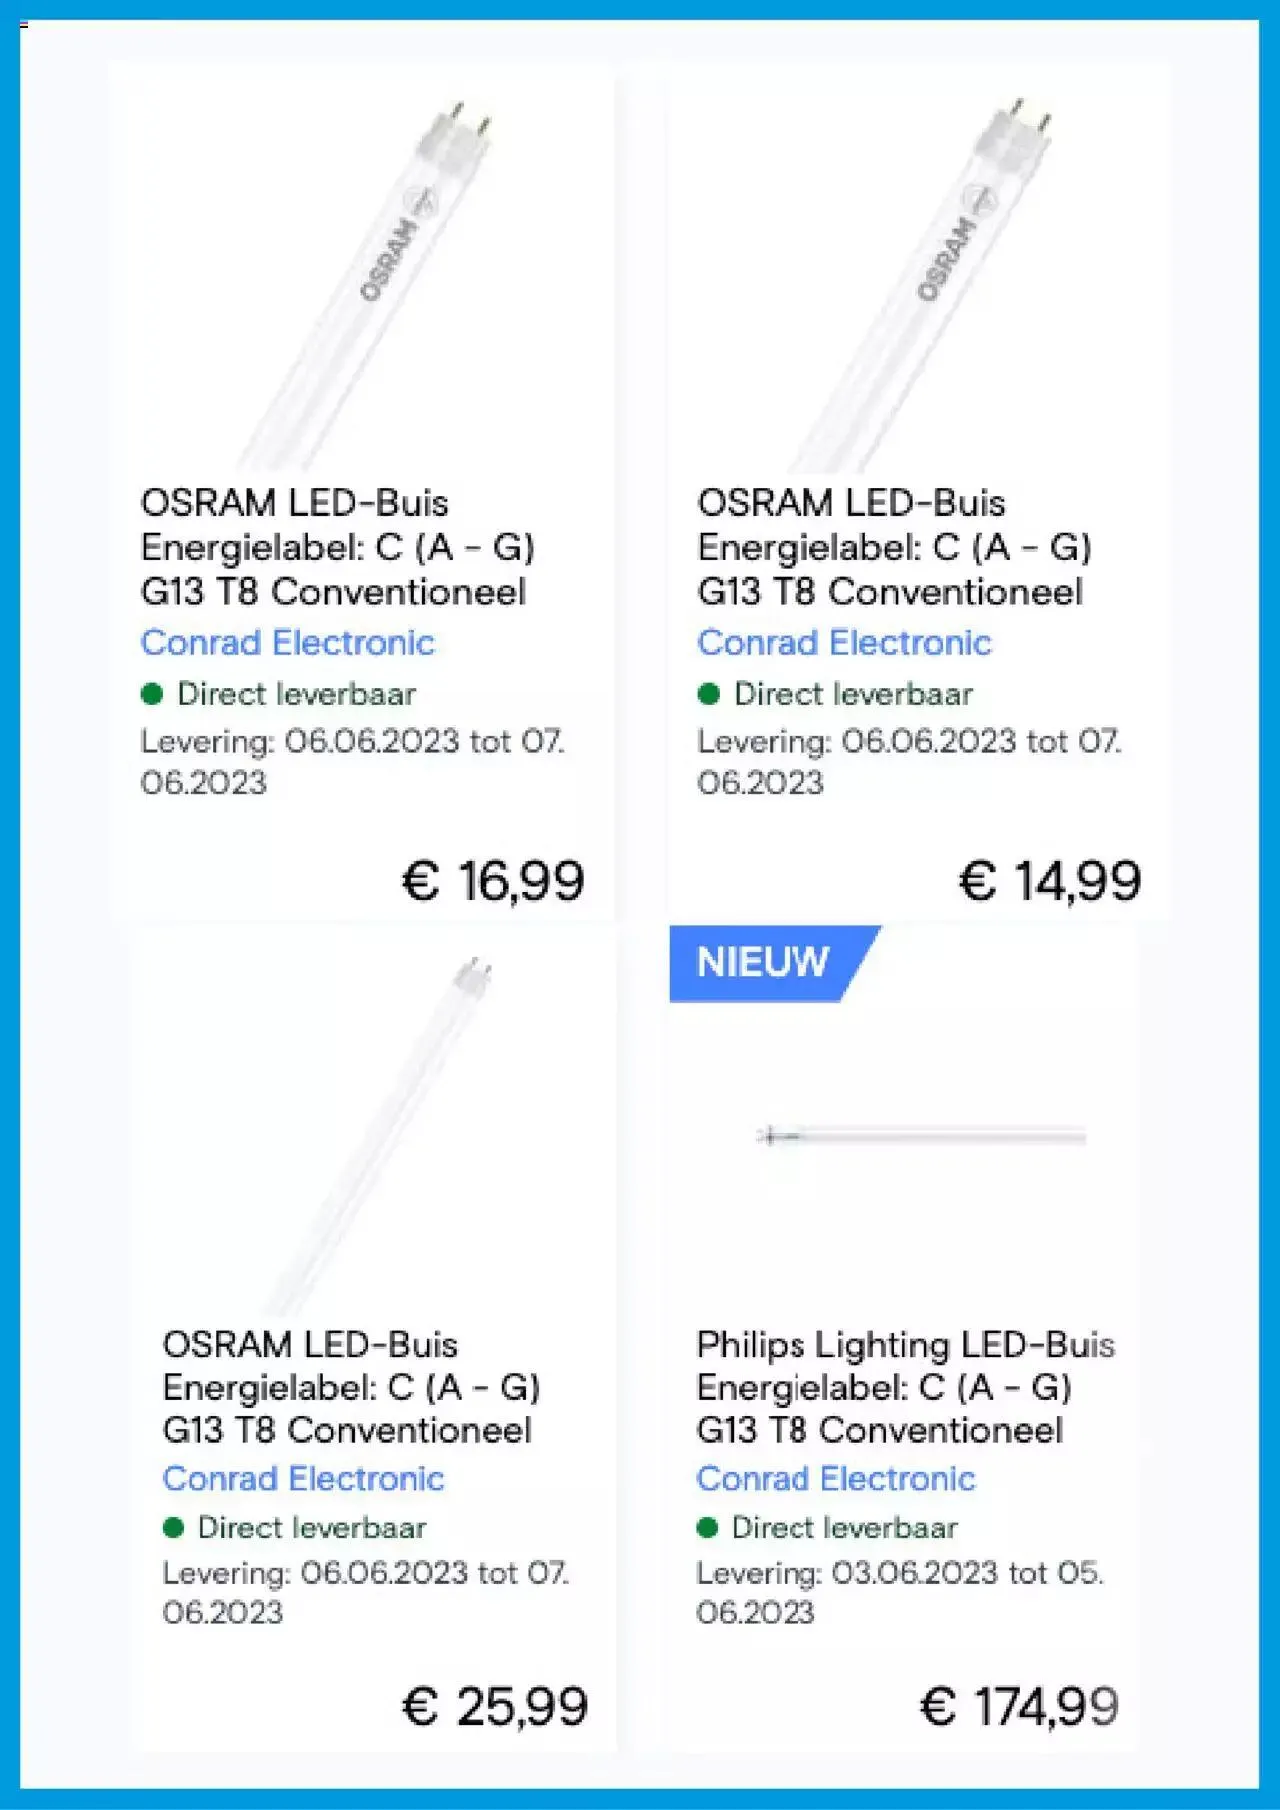Image resolution: width=1280 pixels, height=1810 pixels.
Task: Click the blue NIEUW badge
Action: click(764, 962)
